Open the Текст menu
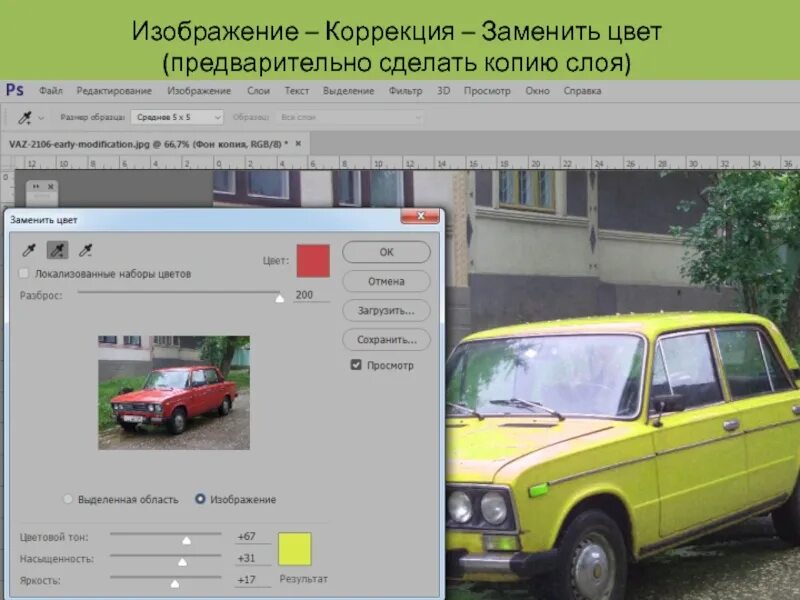The image size is (800, 600). coord(296,91)
